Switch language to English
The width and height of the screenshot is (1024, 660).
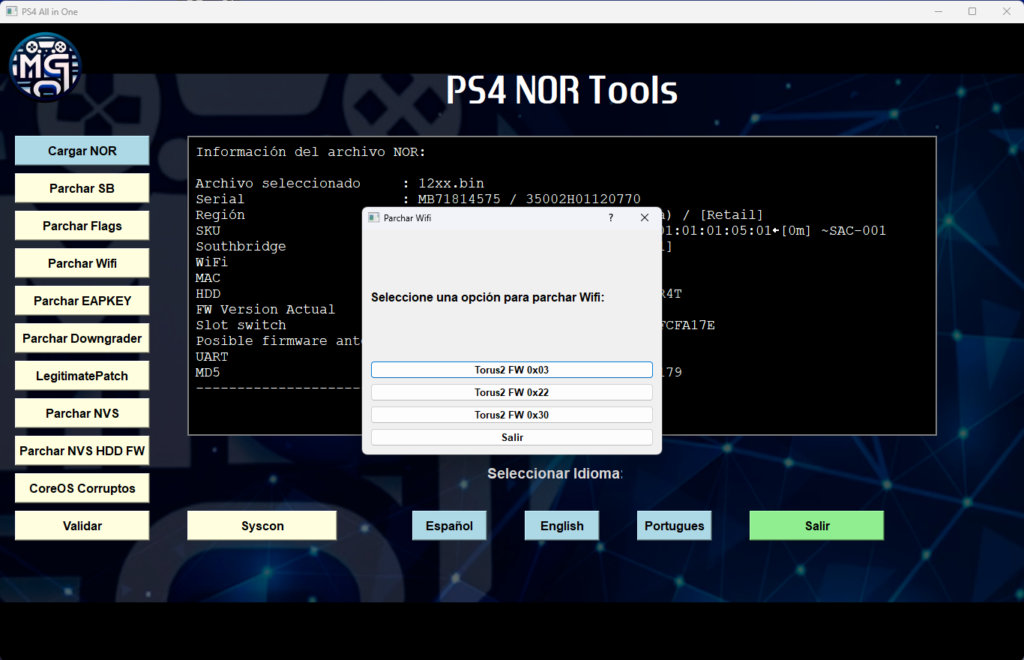pyautogui.click(x=561, y=526)
